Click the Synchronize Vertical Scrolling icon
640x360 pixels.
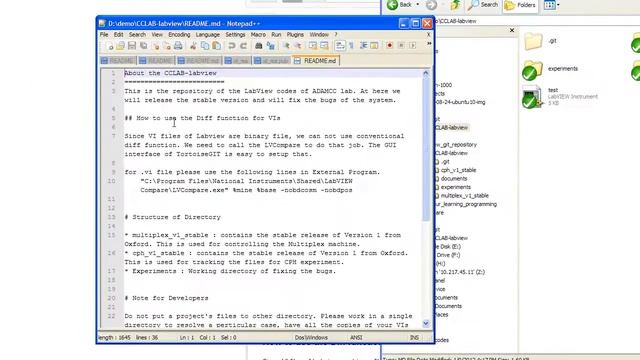pos(313,46)
